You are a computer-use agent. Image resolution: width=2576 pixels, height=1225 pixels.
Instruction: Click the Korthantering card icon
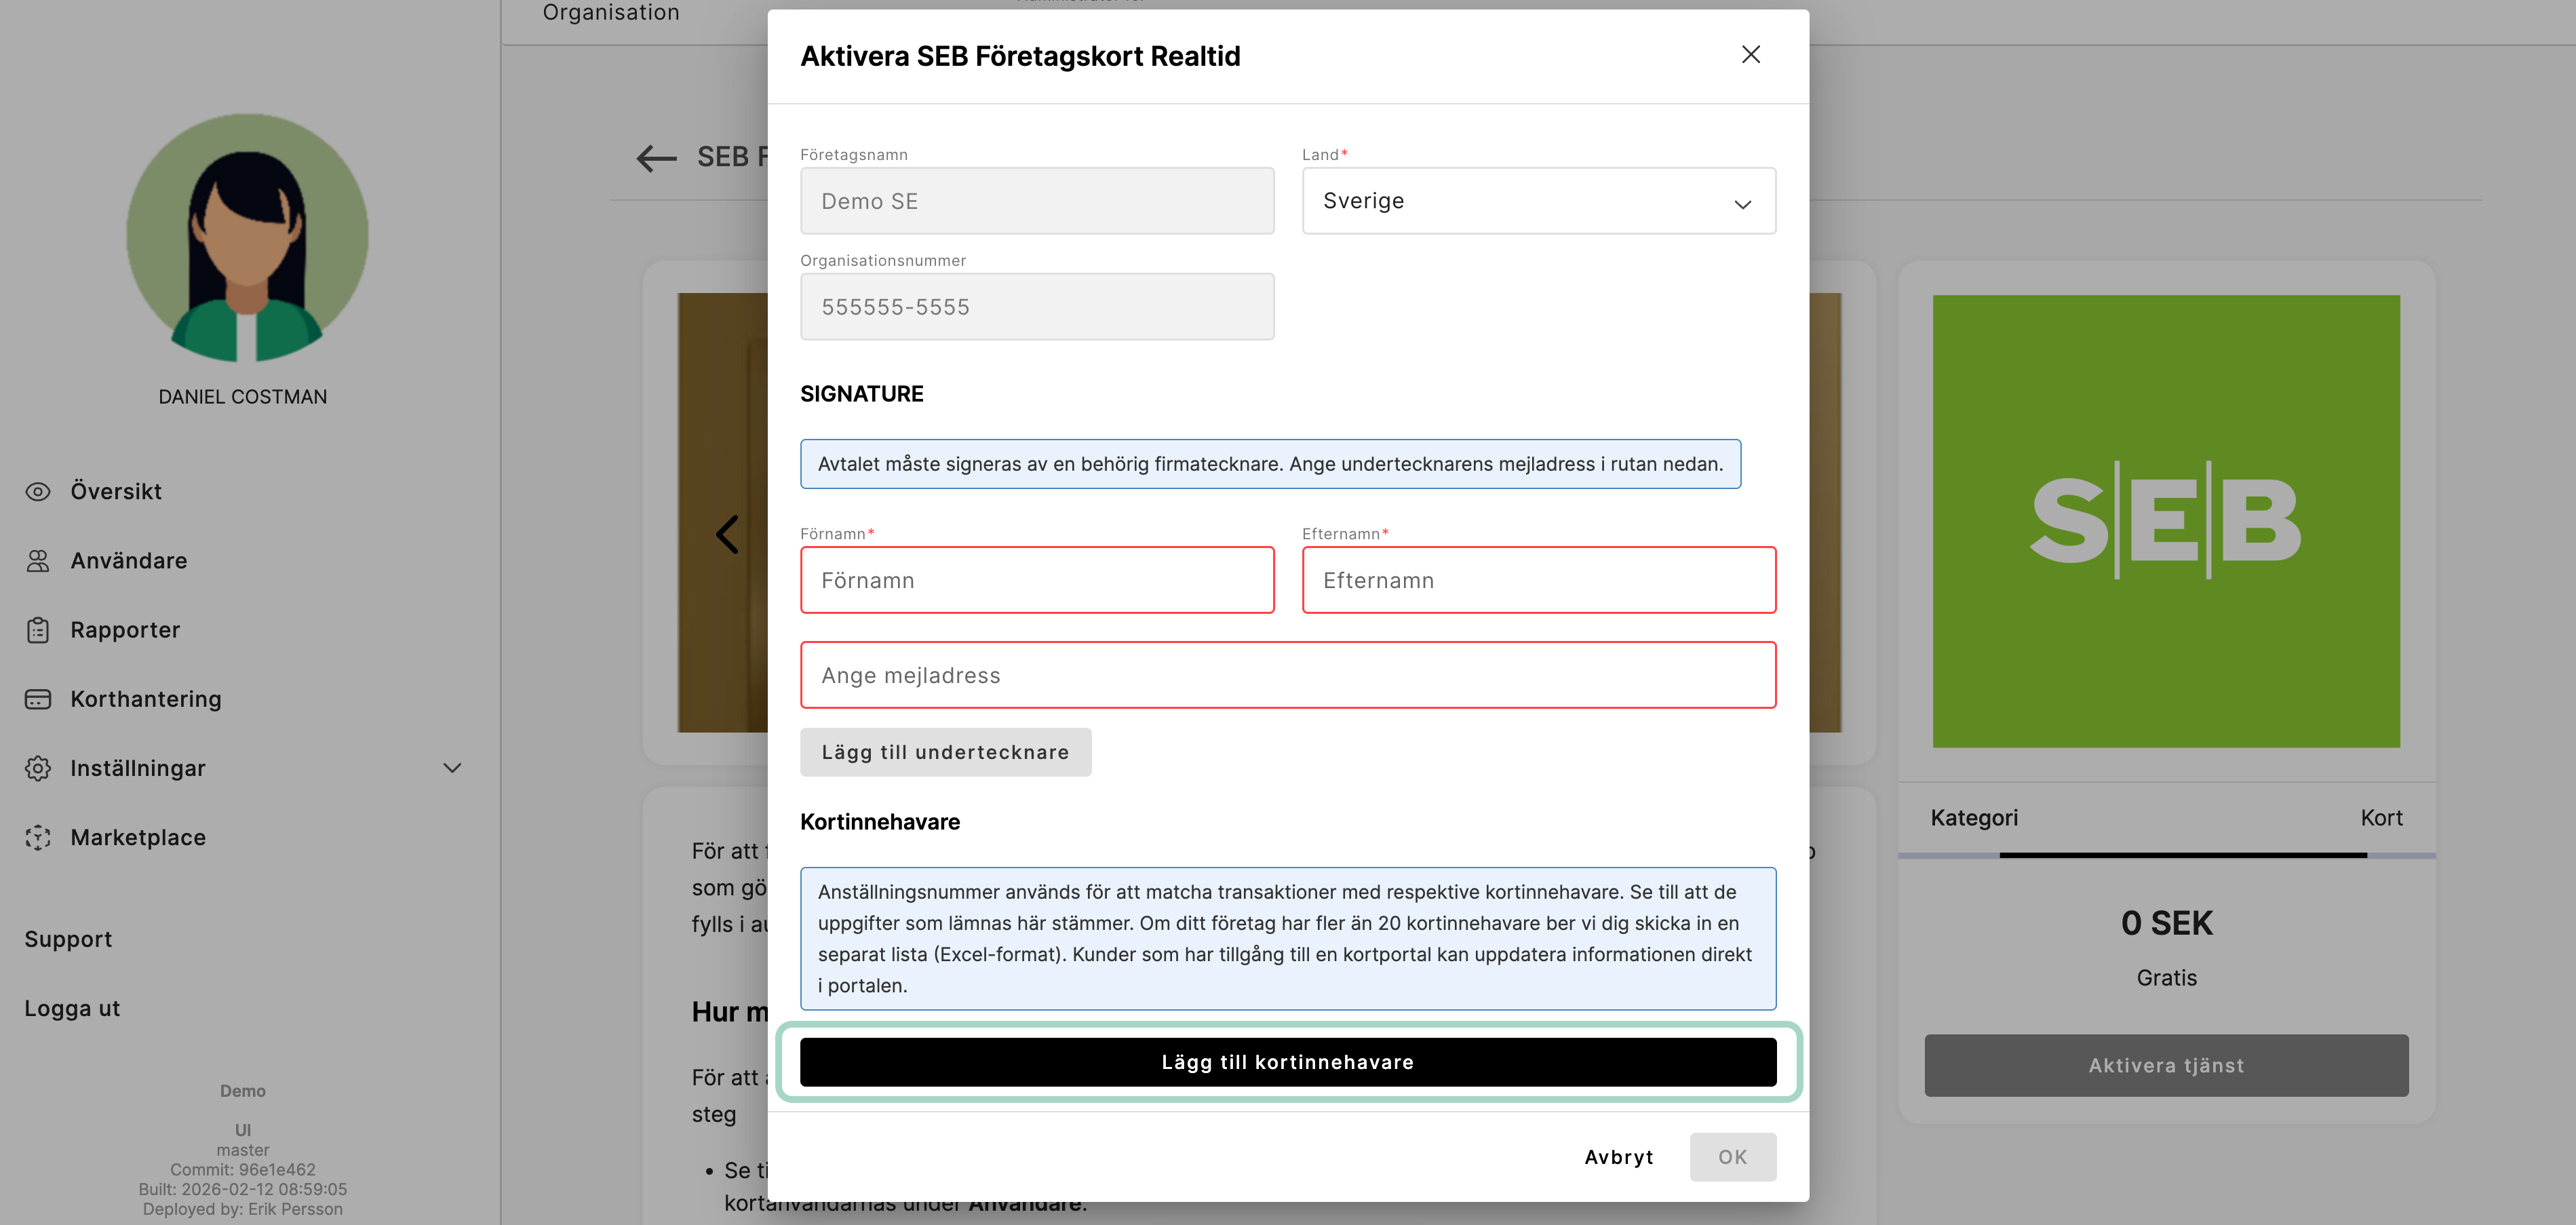point(38,699)
